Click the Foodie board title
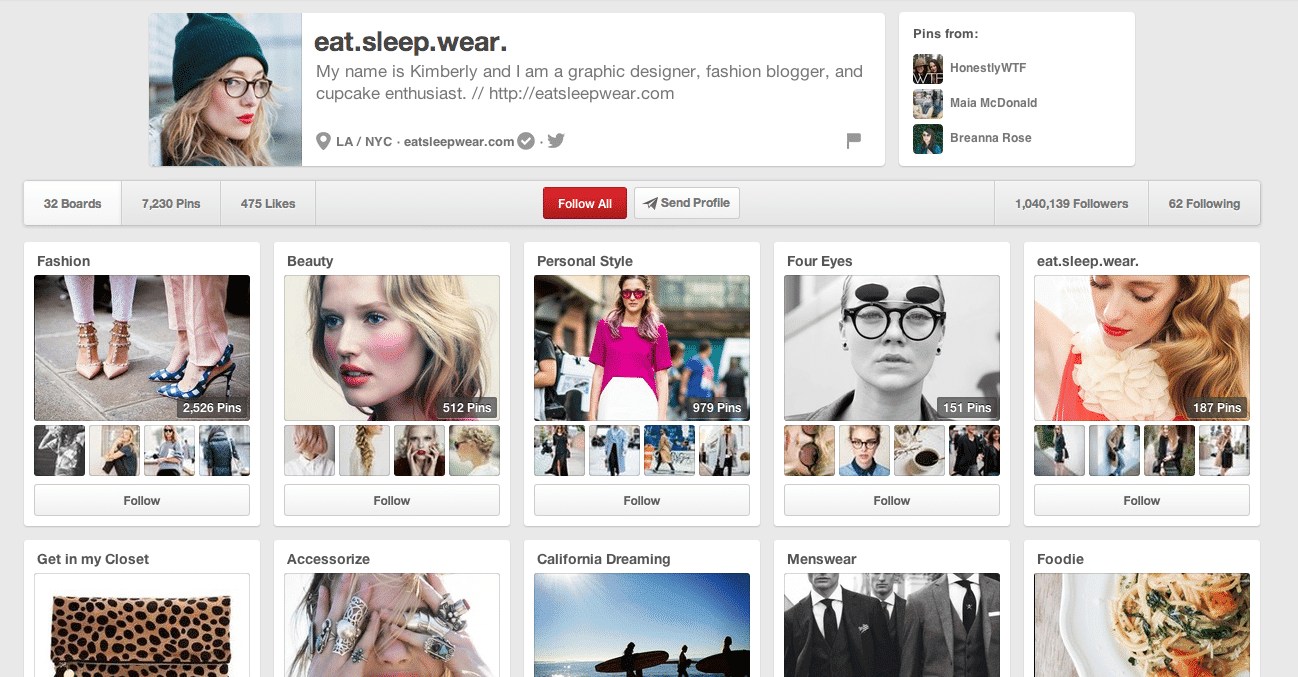Screen dimensions: 1298x677 (x=1061, y=559)
